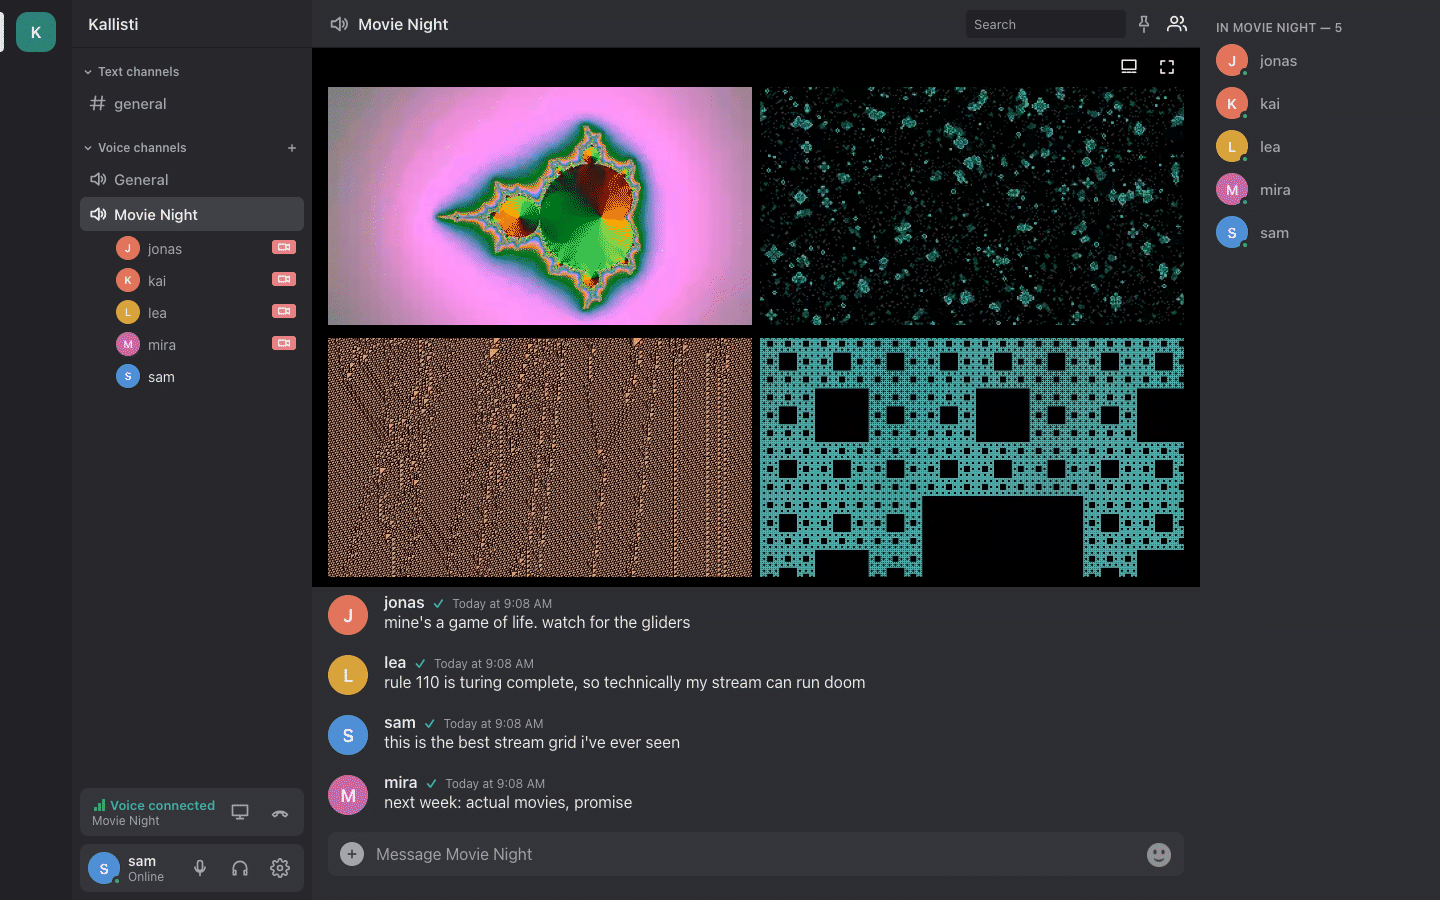
Task: Click lea's username in chat message
Action: pyautogui.click(x=395, y=662)
